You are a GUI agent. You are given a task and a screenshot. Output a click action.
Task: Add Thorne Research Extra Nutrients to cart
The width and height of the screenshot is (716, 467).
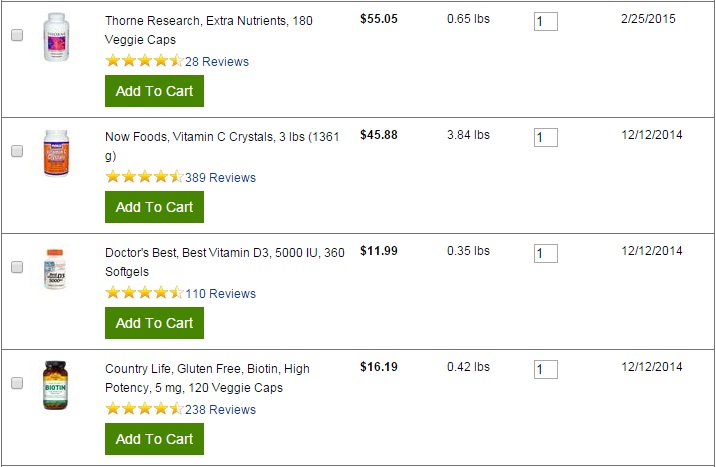pos(154,91)
